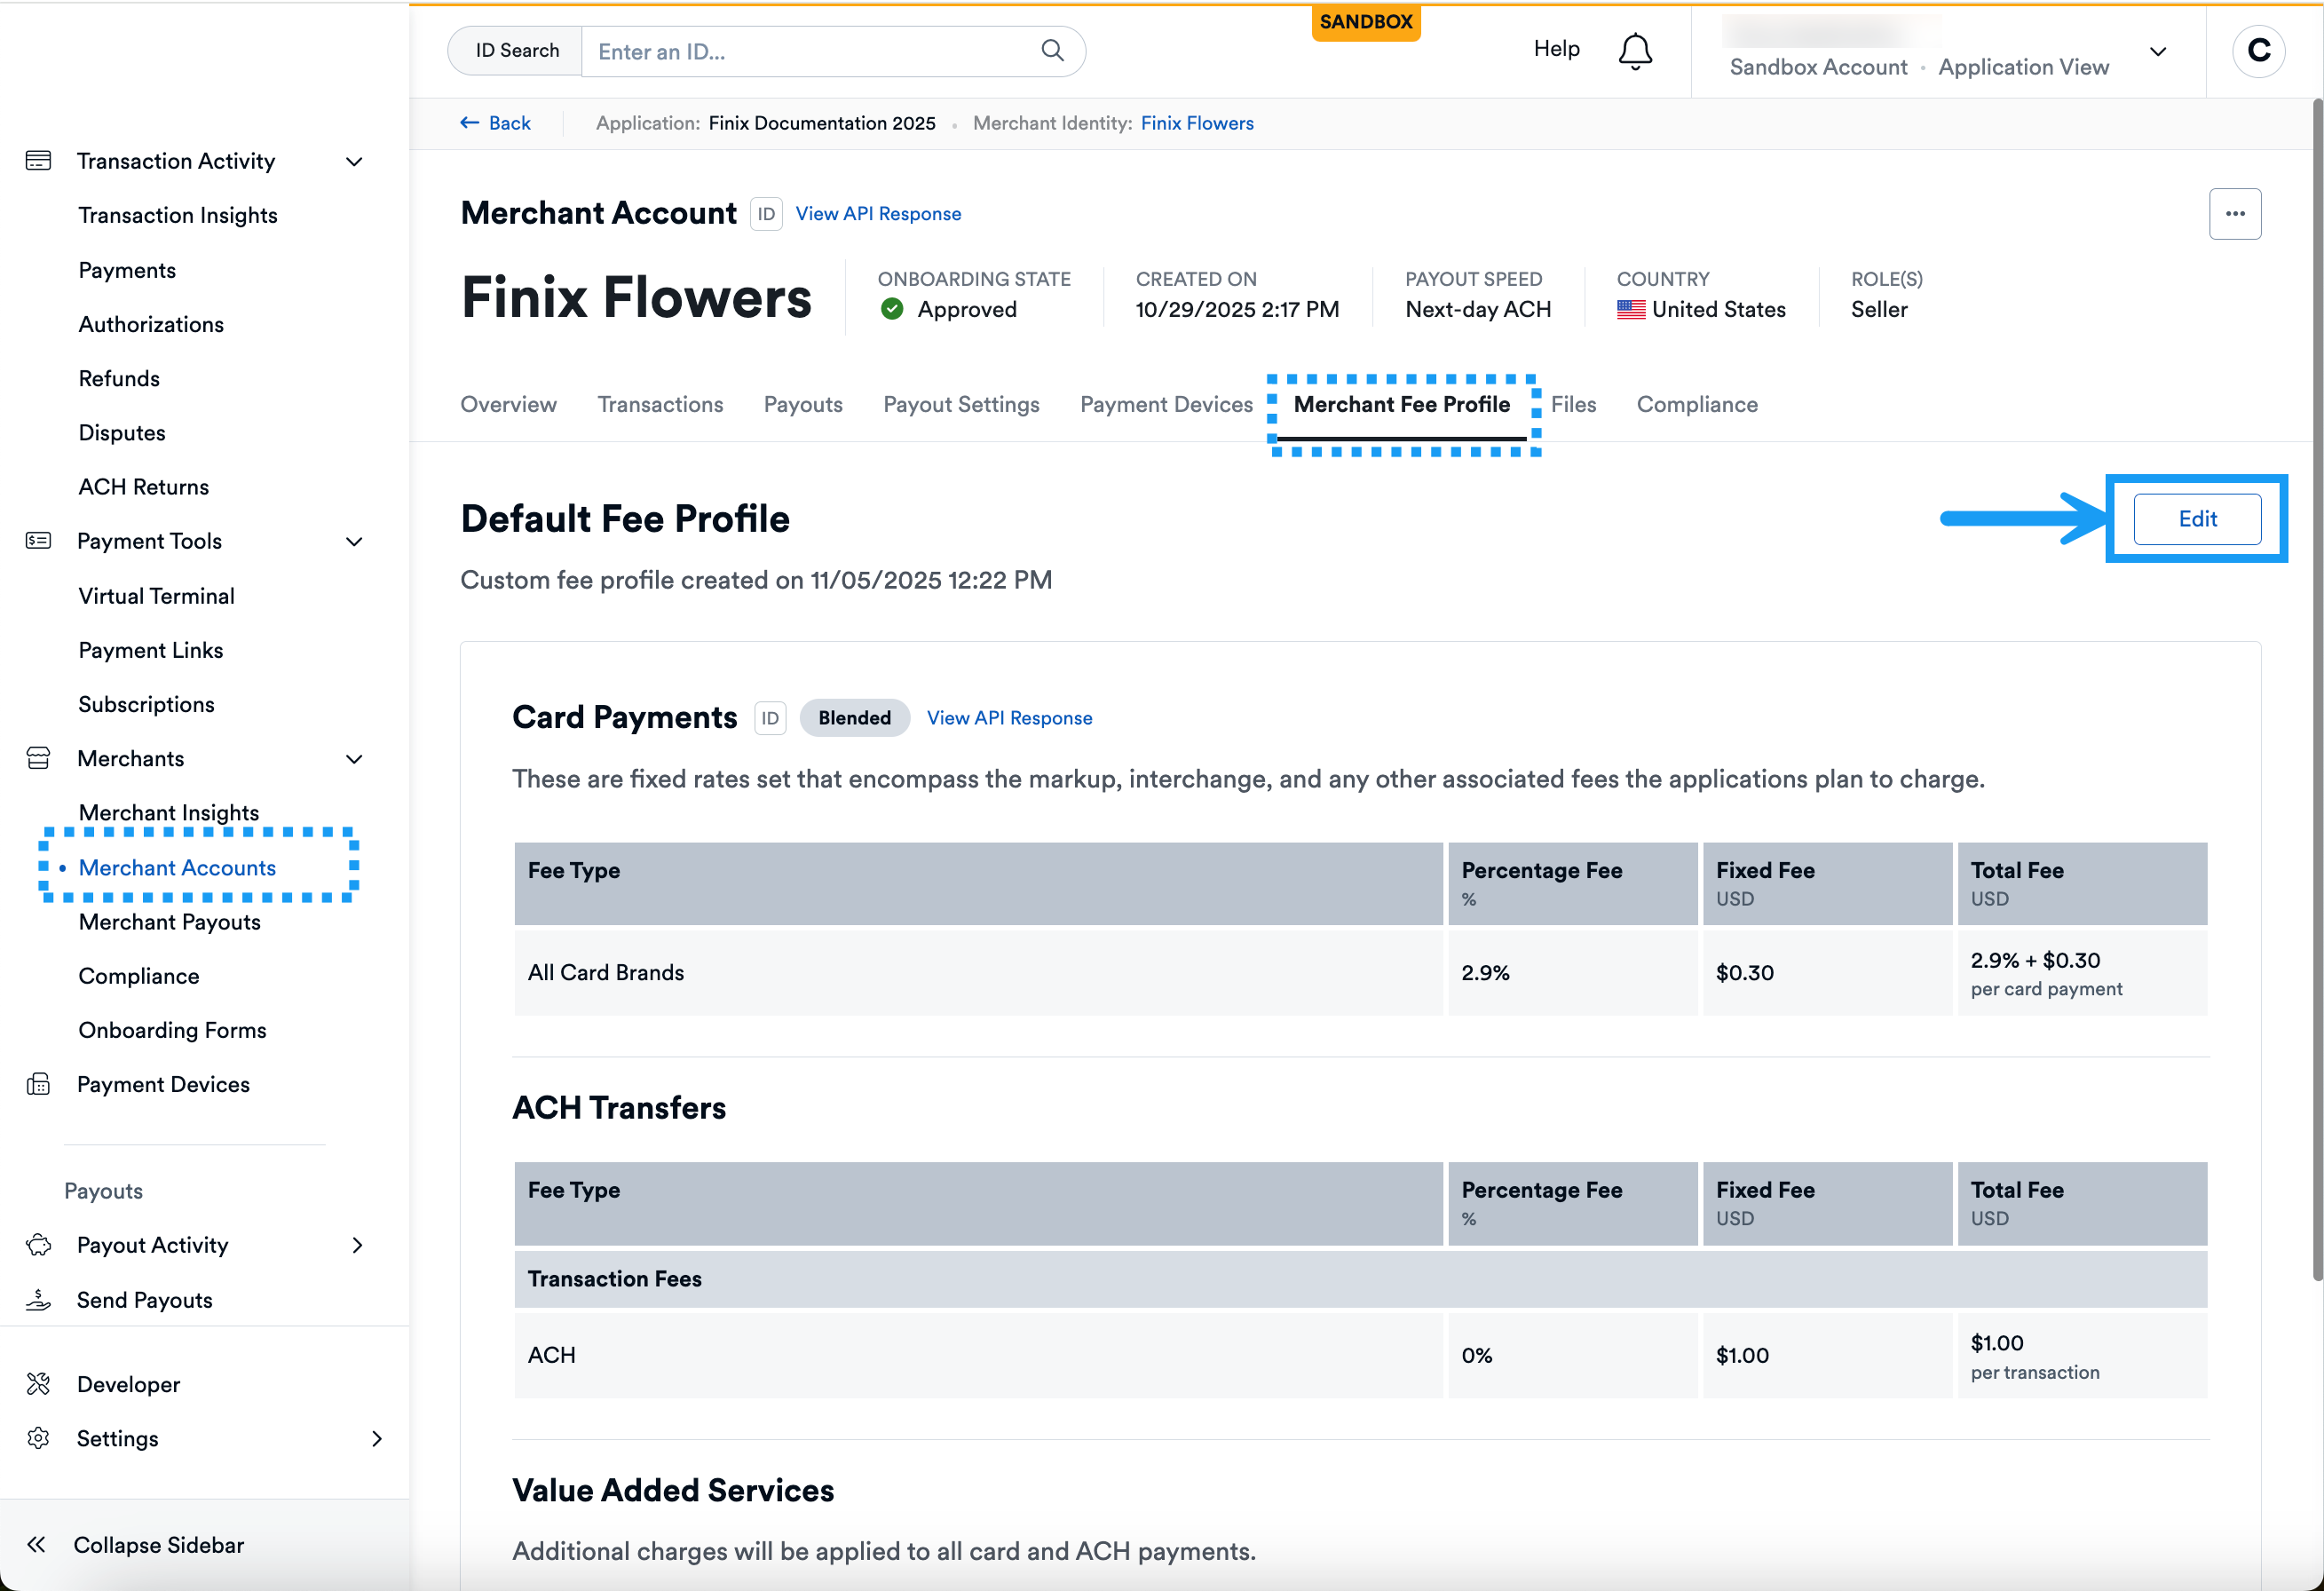Open user avatar C menu
The width and height of the screenshot is (2324, 1591).
[x=2258, y=50]
